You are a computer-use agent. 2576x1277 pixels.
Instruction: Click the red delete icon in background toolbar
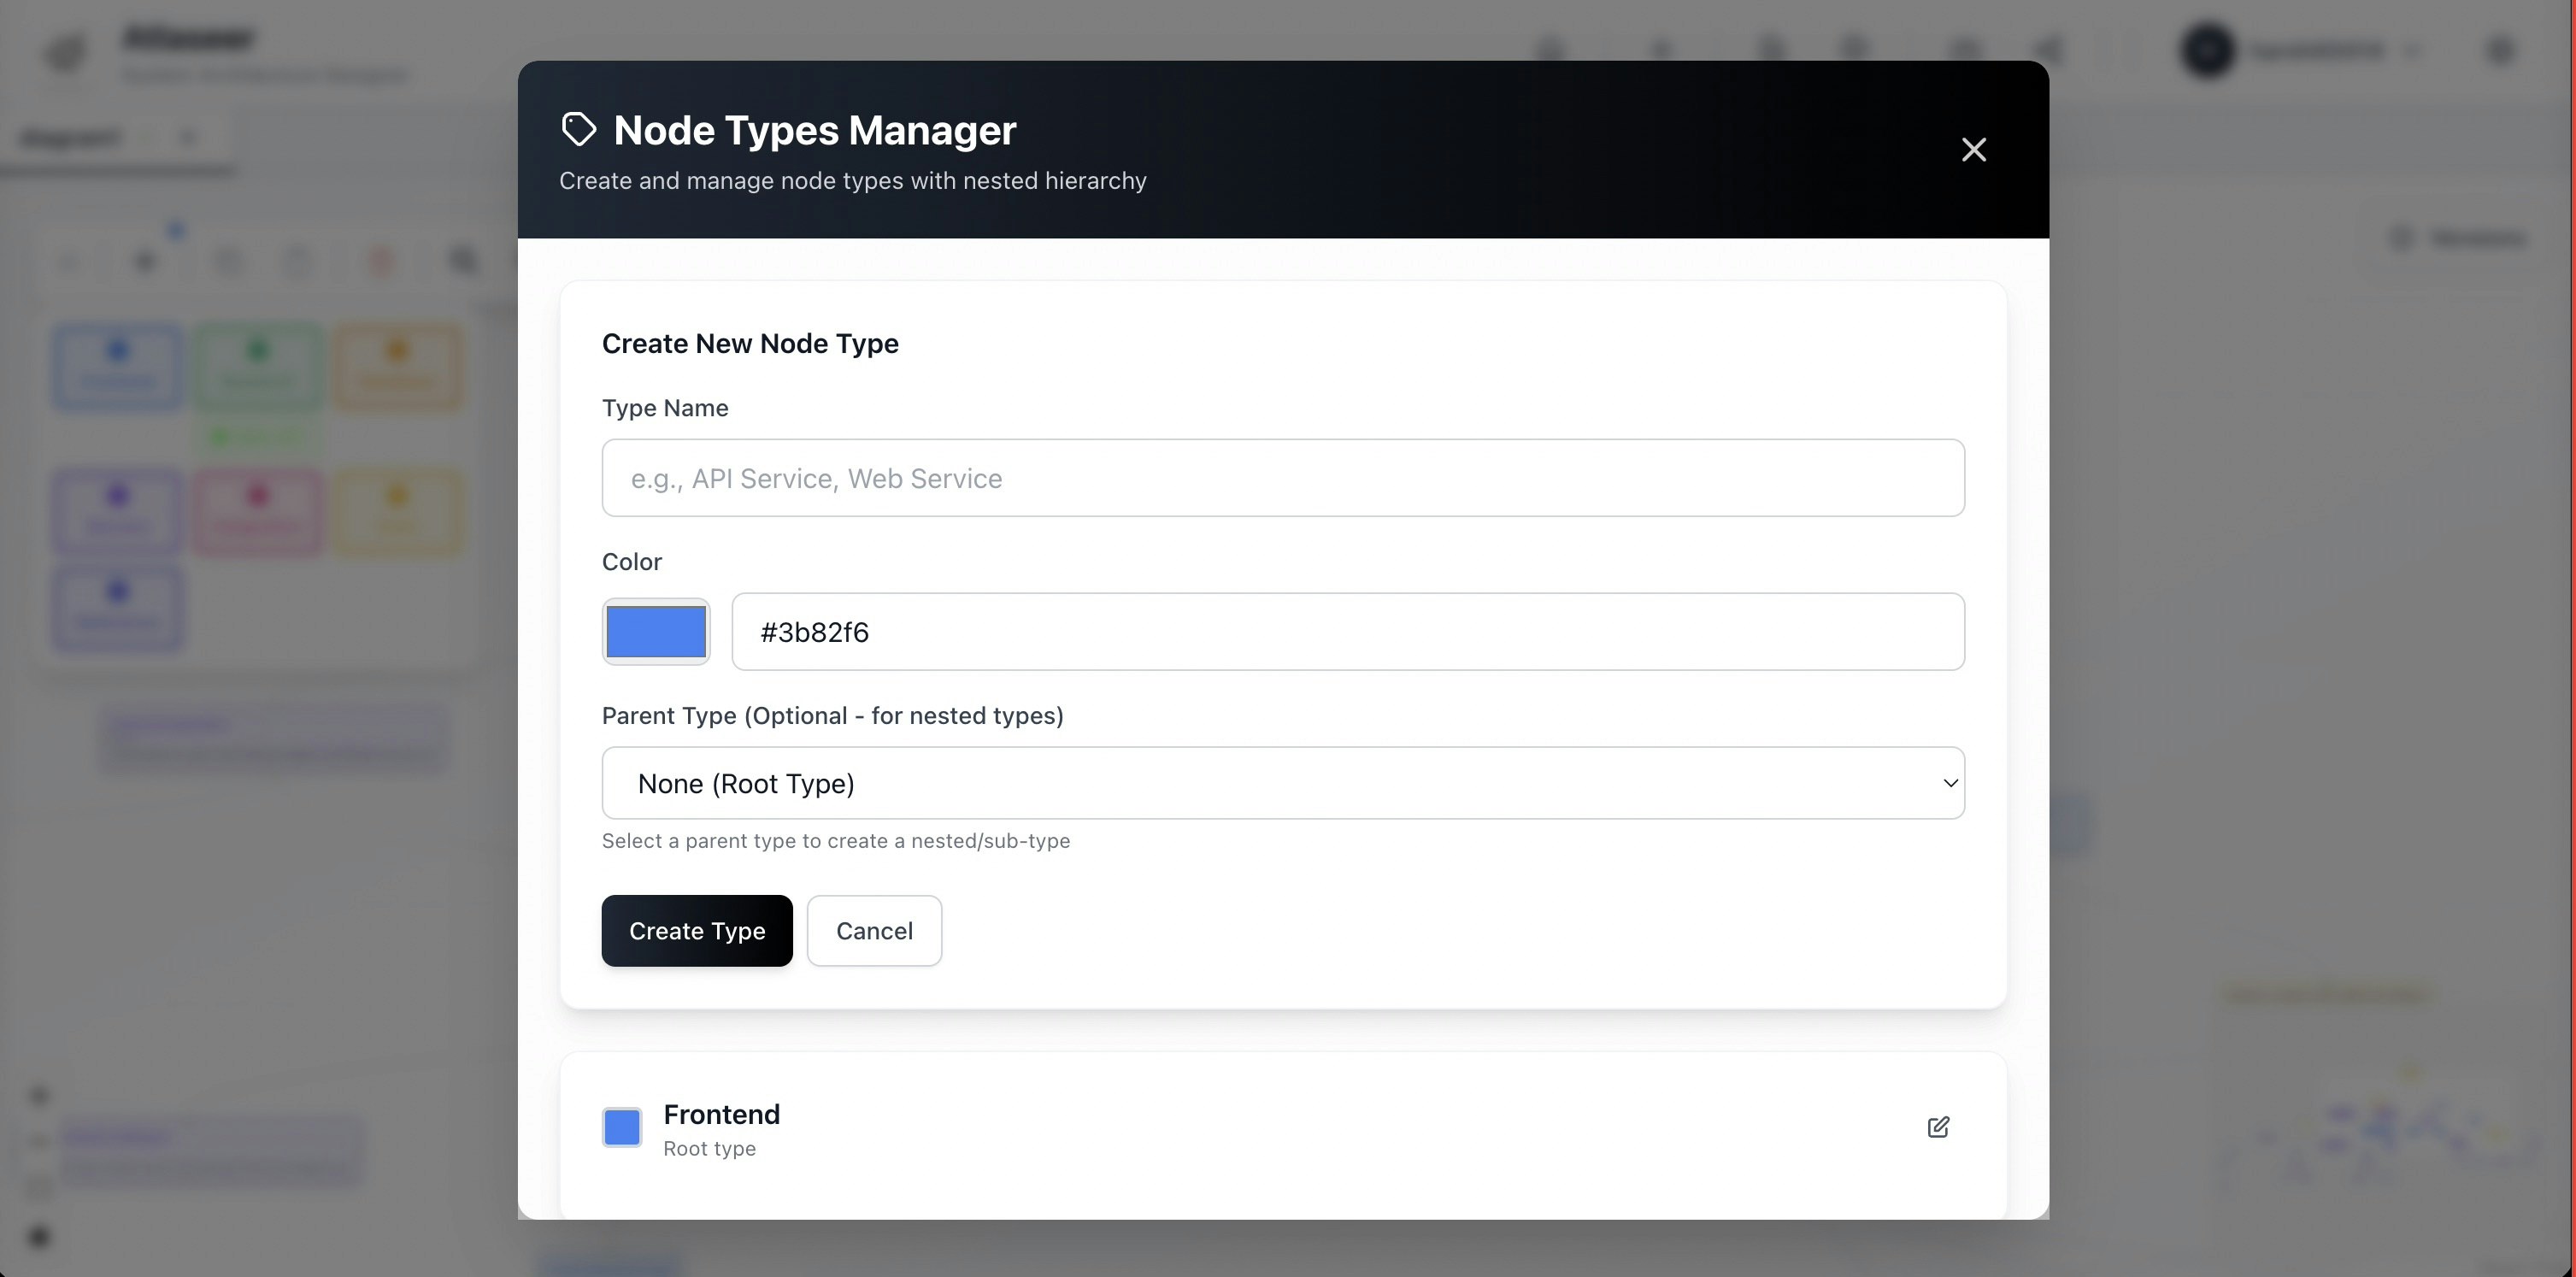(381, 262)
